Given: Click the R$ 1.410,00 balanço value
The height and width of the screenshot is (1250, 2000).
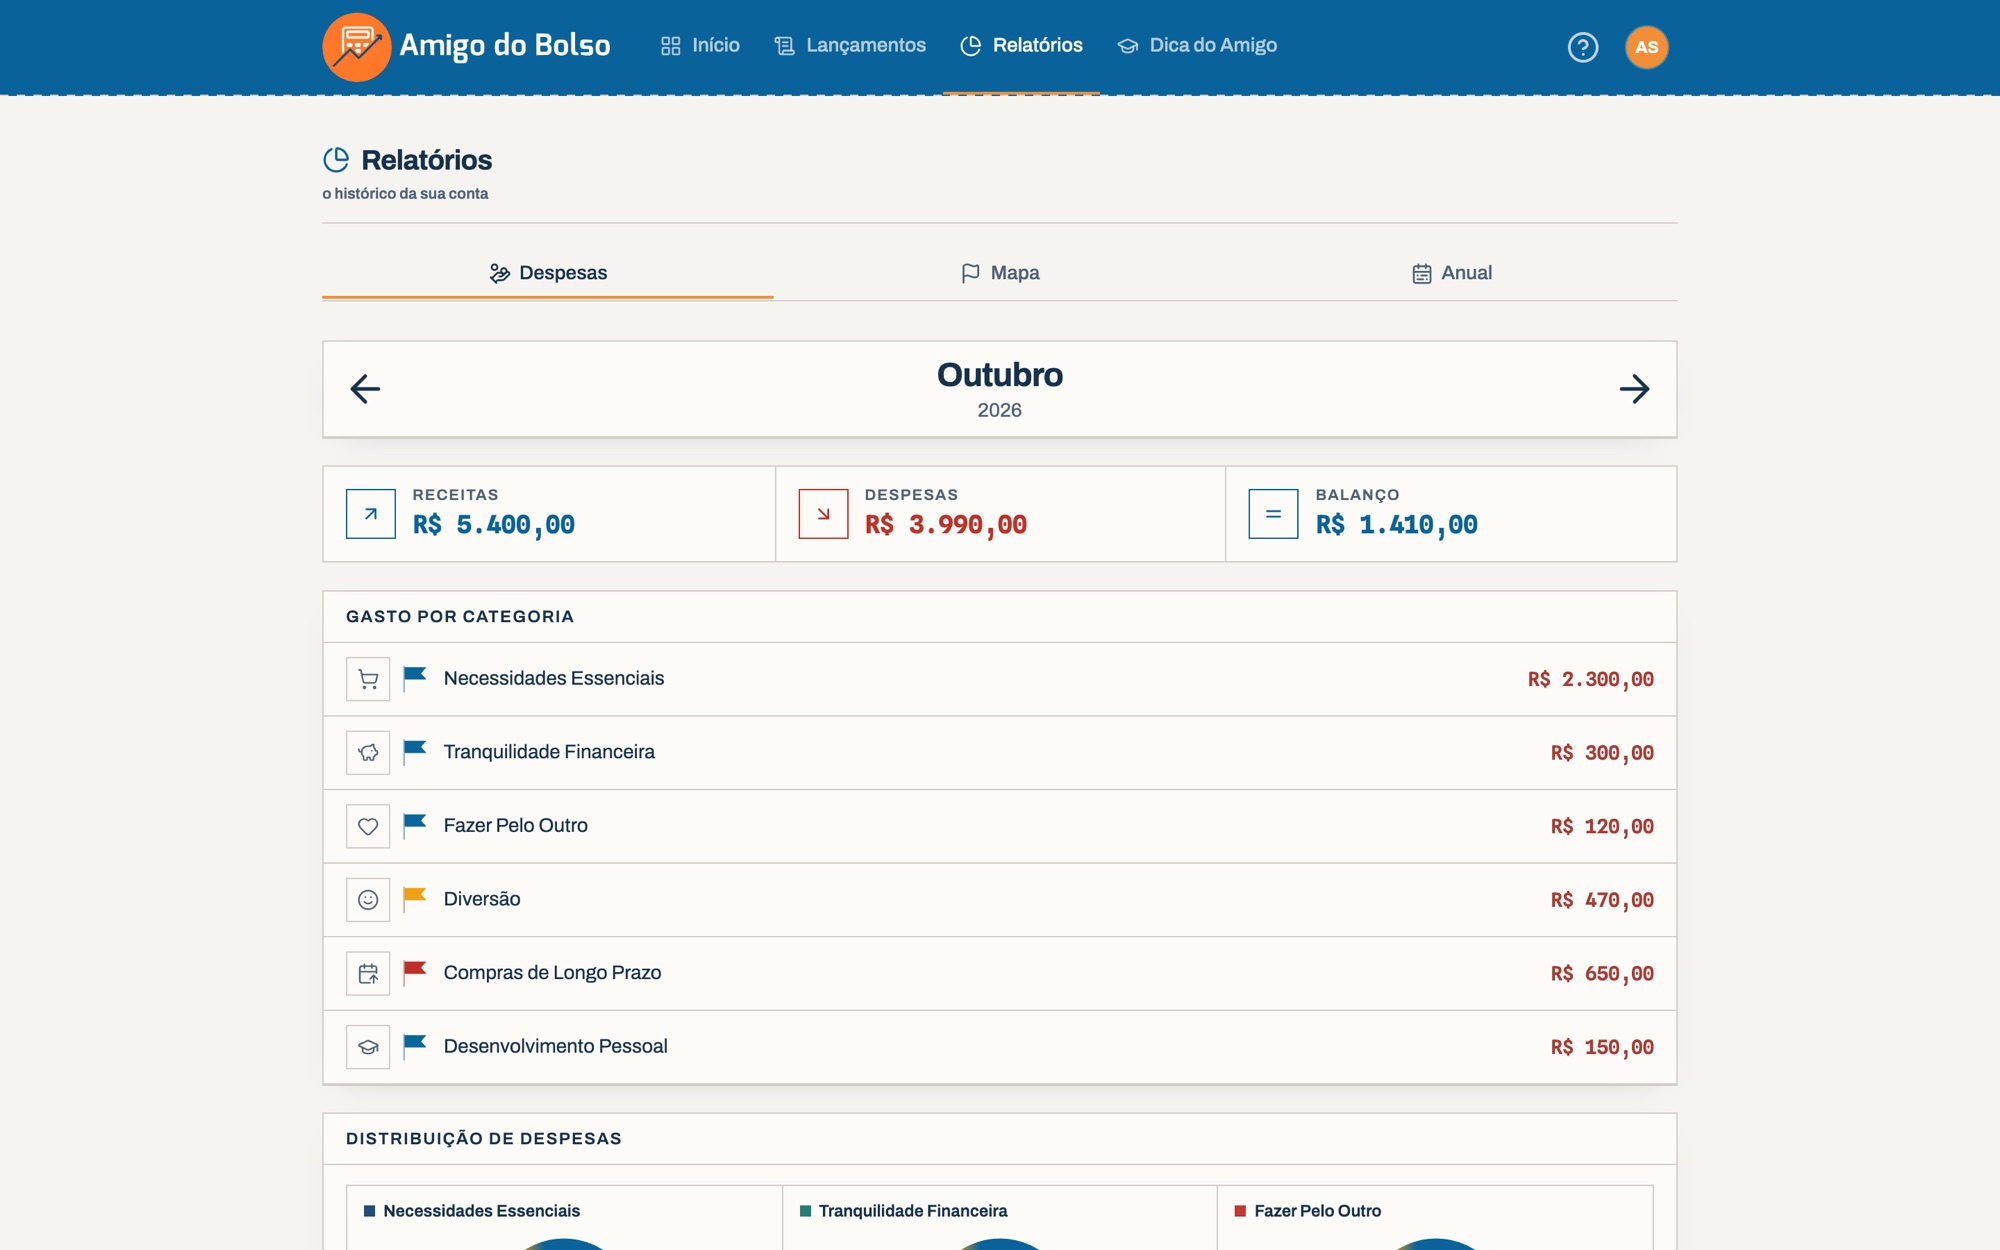Looking at the screenshot, I should (x=1397, y=525).
